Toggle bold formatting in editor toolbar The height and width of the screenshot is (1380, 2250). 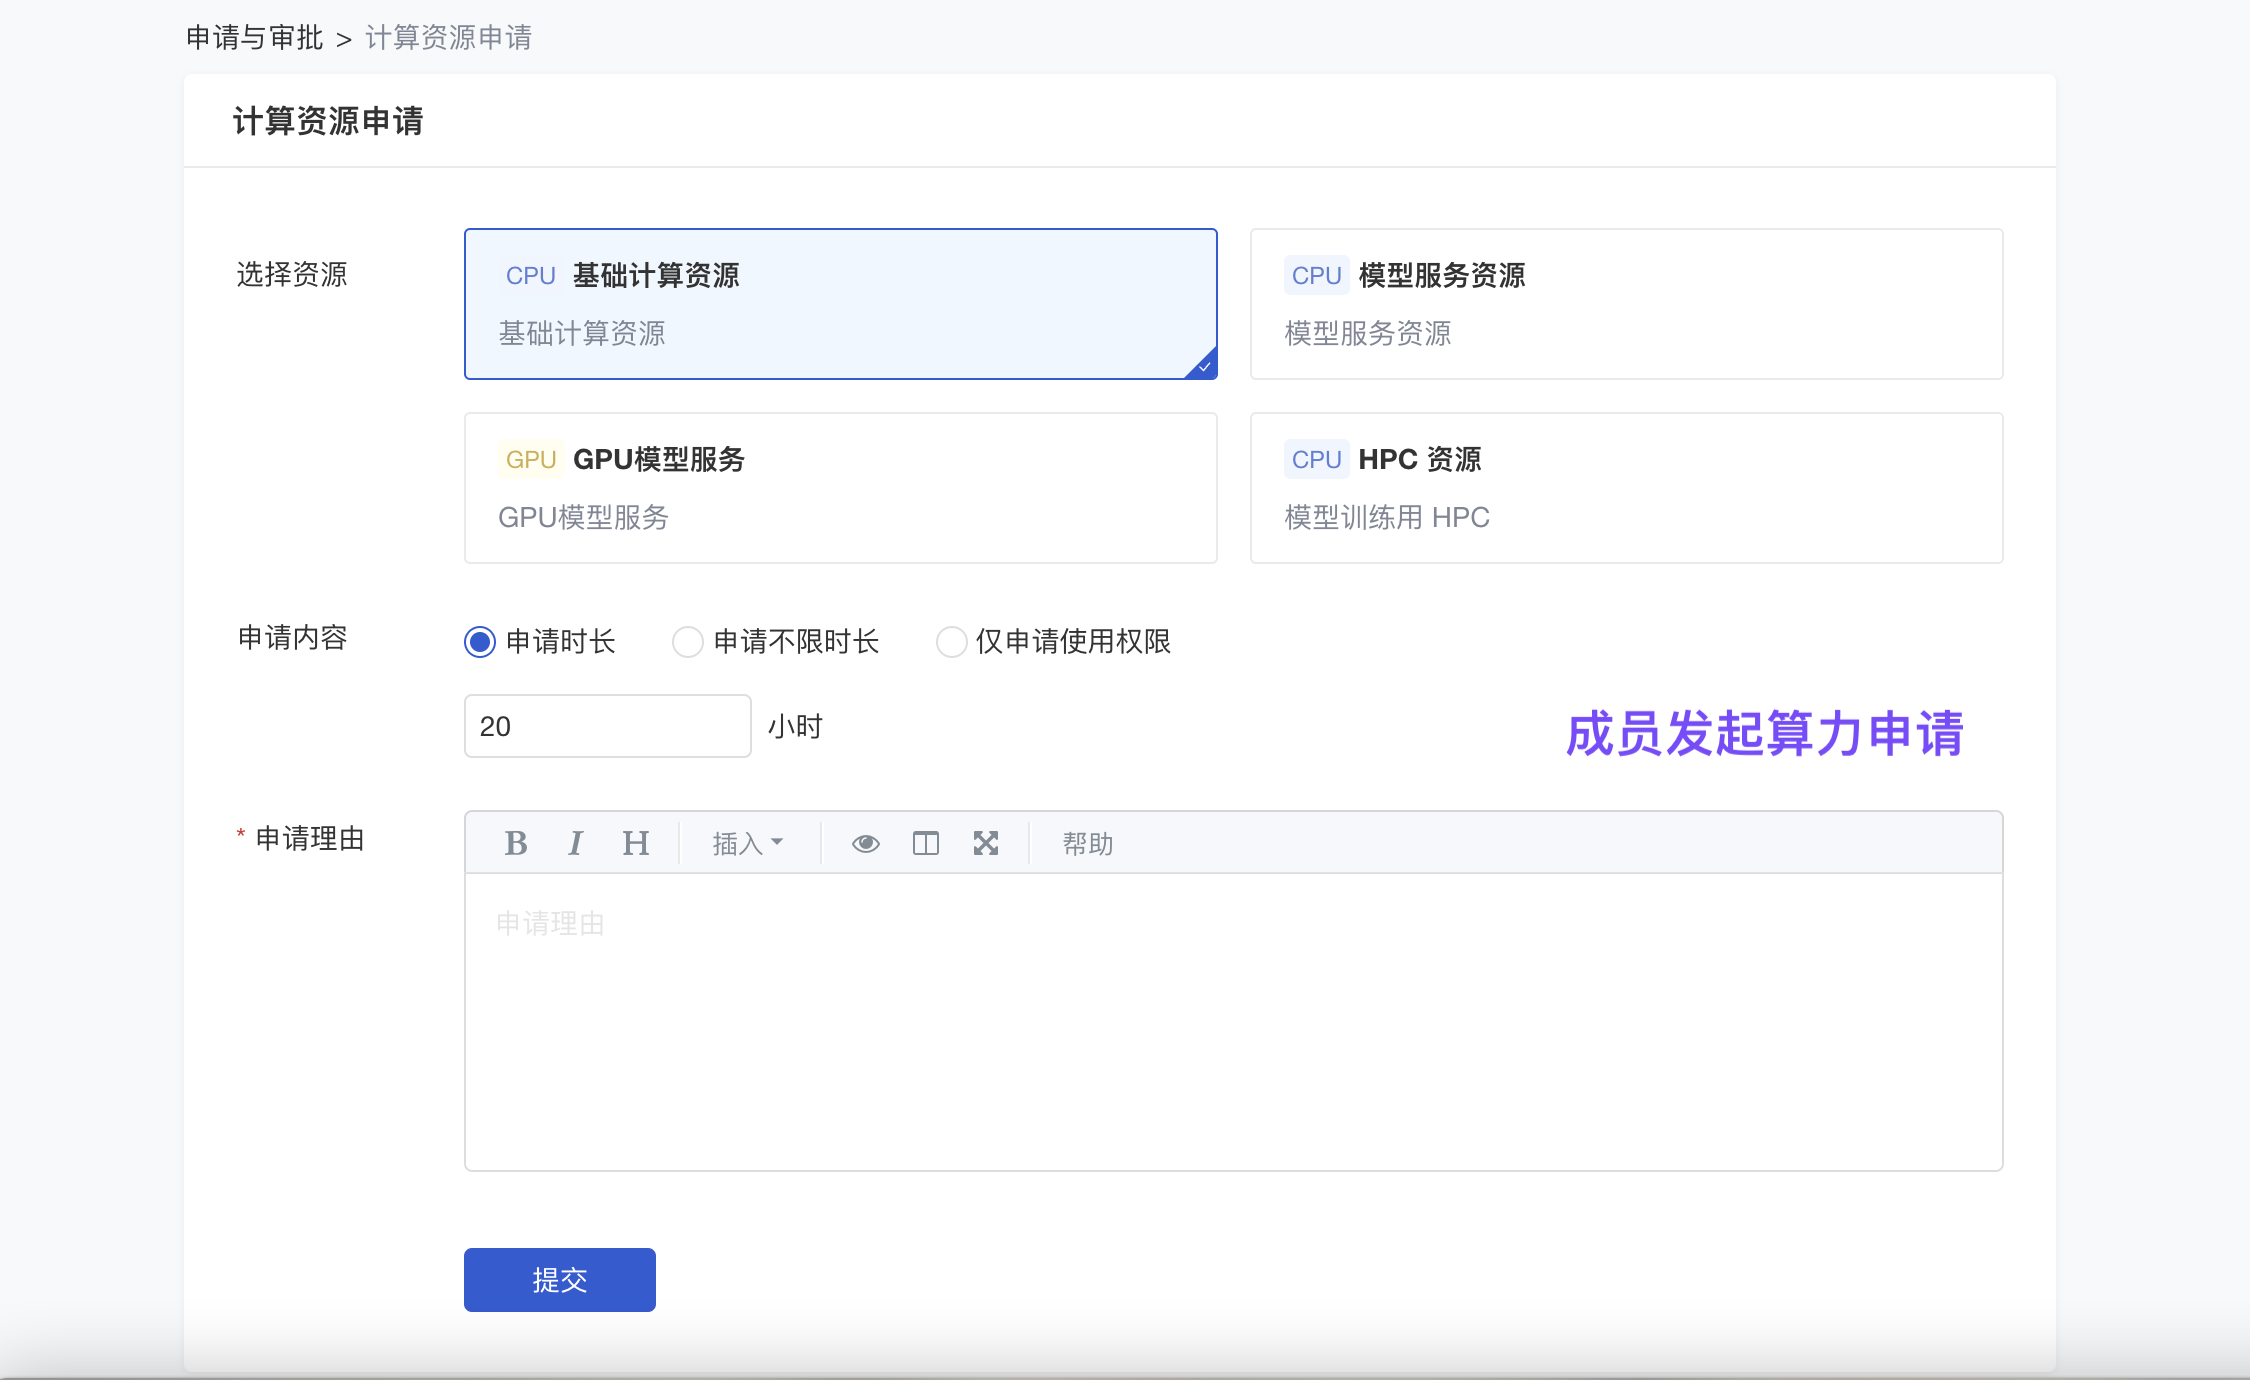click(516, 843)
